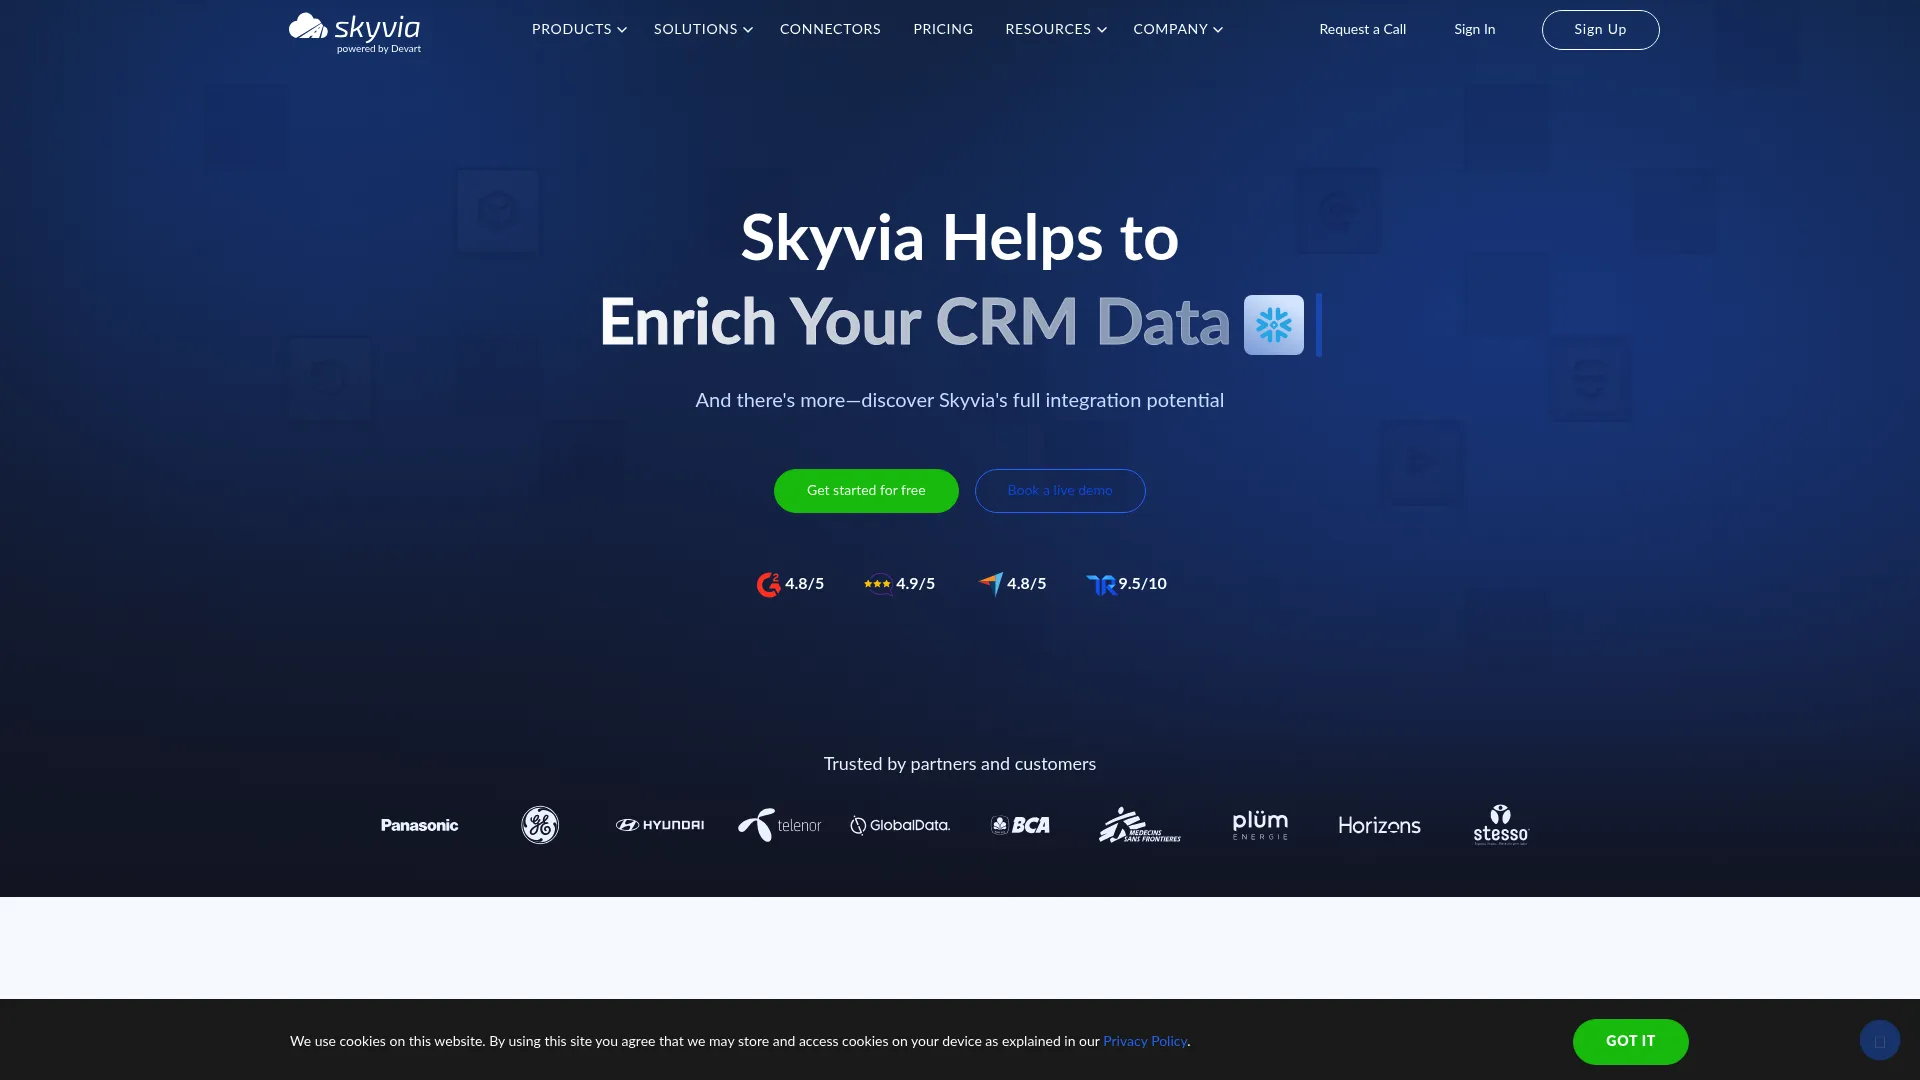Image resolution: width=1920 pixels, height=1080 pixels.
Task: Expand the Company menu
Action: pyautogui.click(x=1178, y=29)
